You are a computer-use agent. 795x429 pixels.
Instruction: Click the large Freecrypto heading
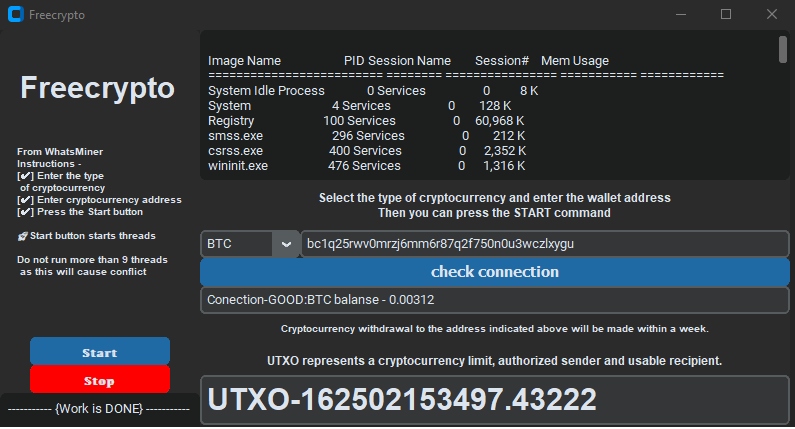[x=97, y=88]
